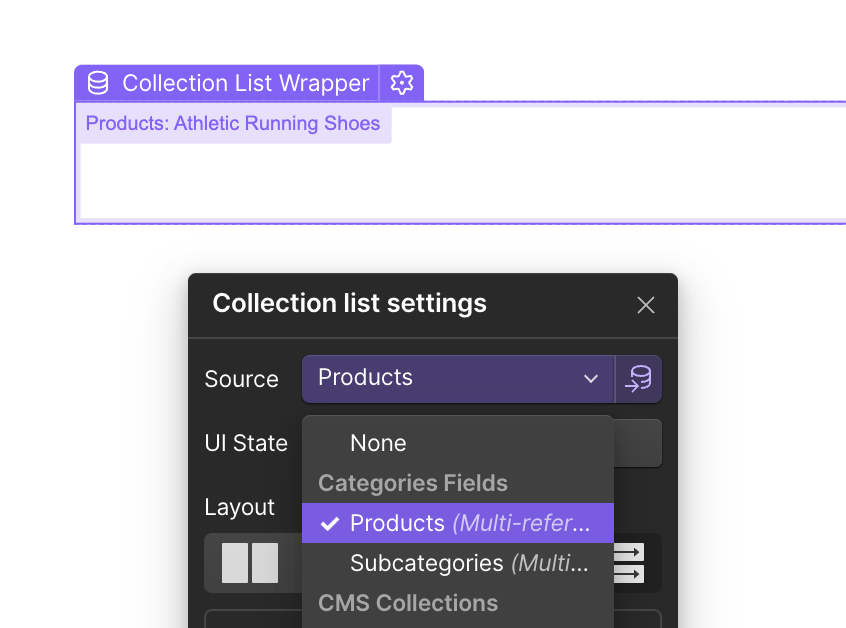Click the Collection list settings title

pyautogui.click(x=350, y=303)
